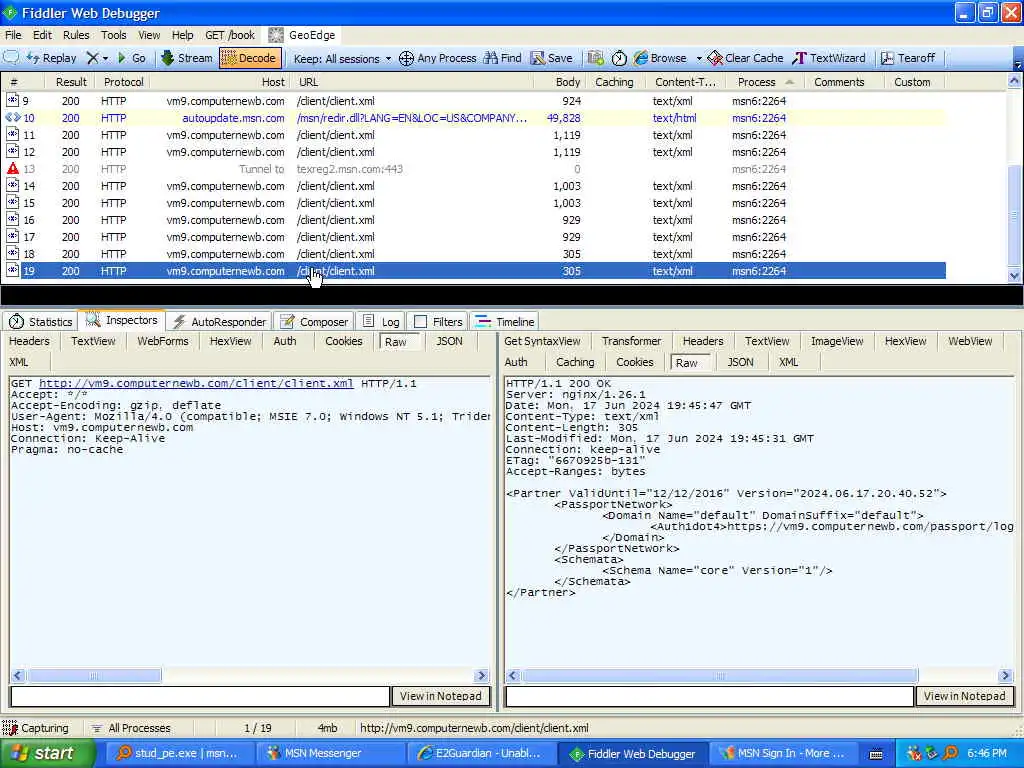Select session 13 tunnel to texreg2.msn.com
This screenshot has height=768, width=1024.
[x=473, y=169]
